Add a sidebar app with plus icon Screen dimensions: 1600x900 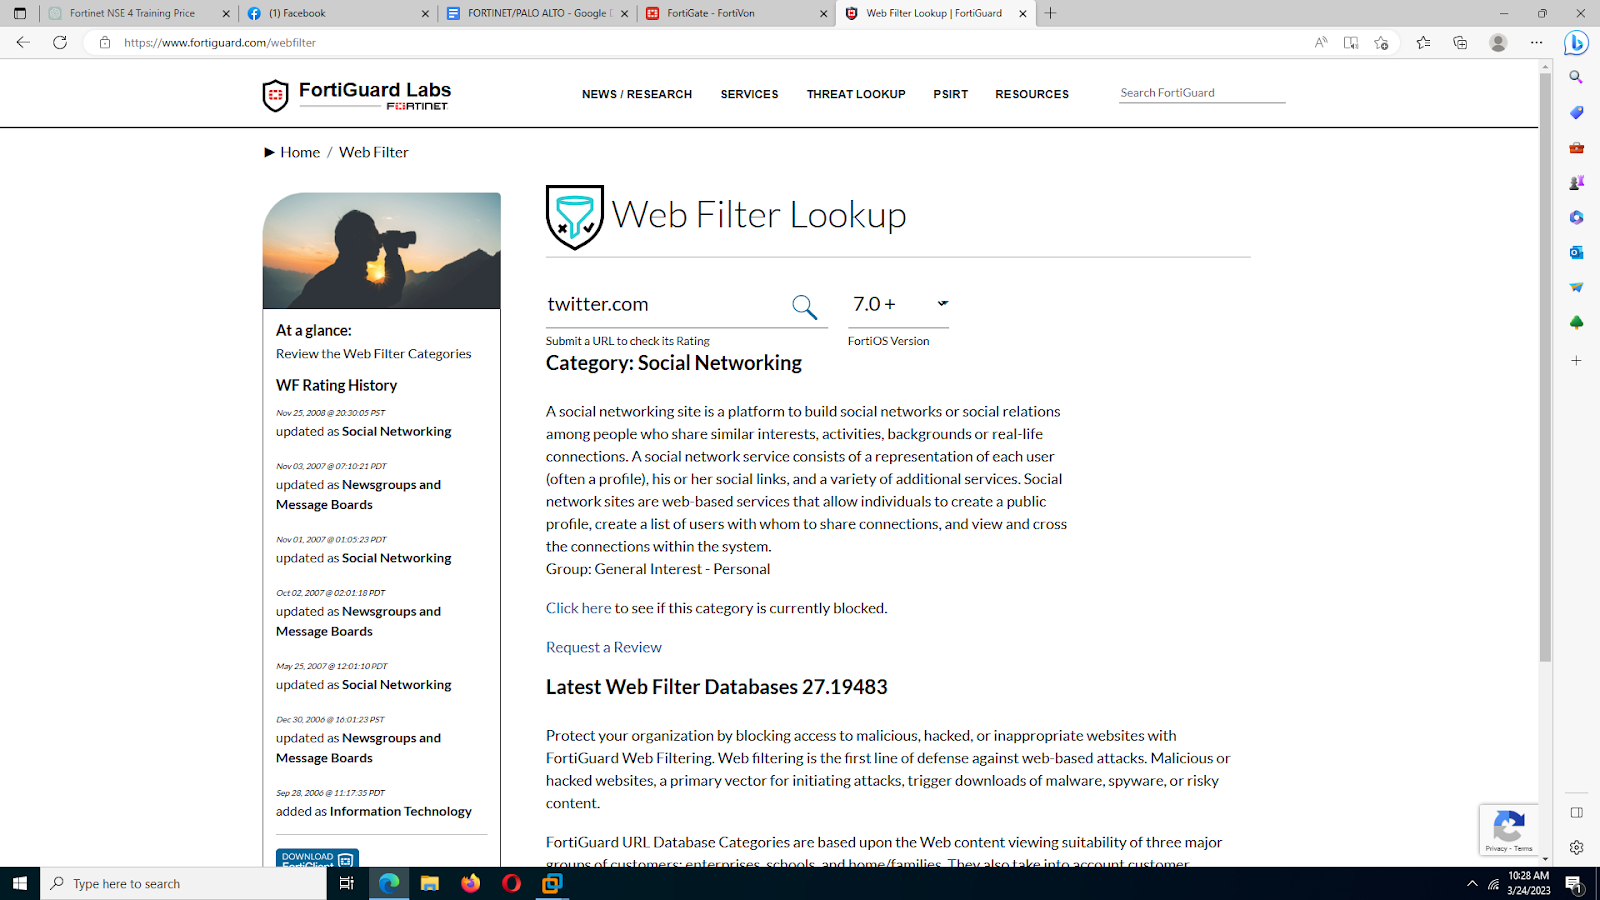point(1576,360)
